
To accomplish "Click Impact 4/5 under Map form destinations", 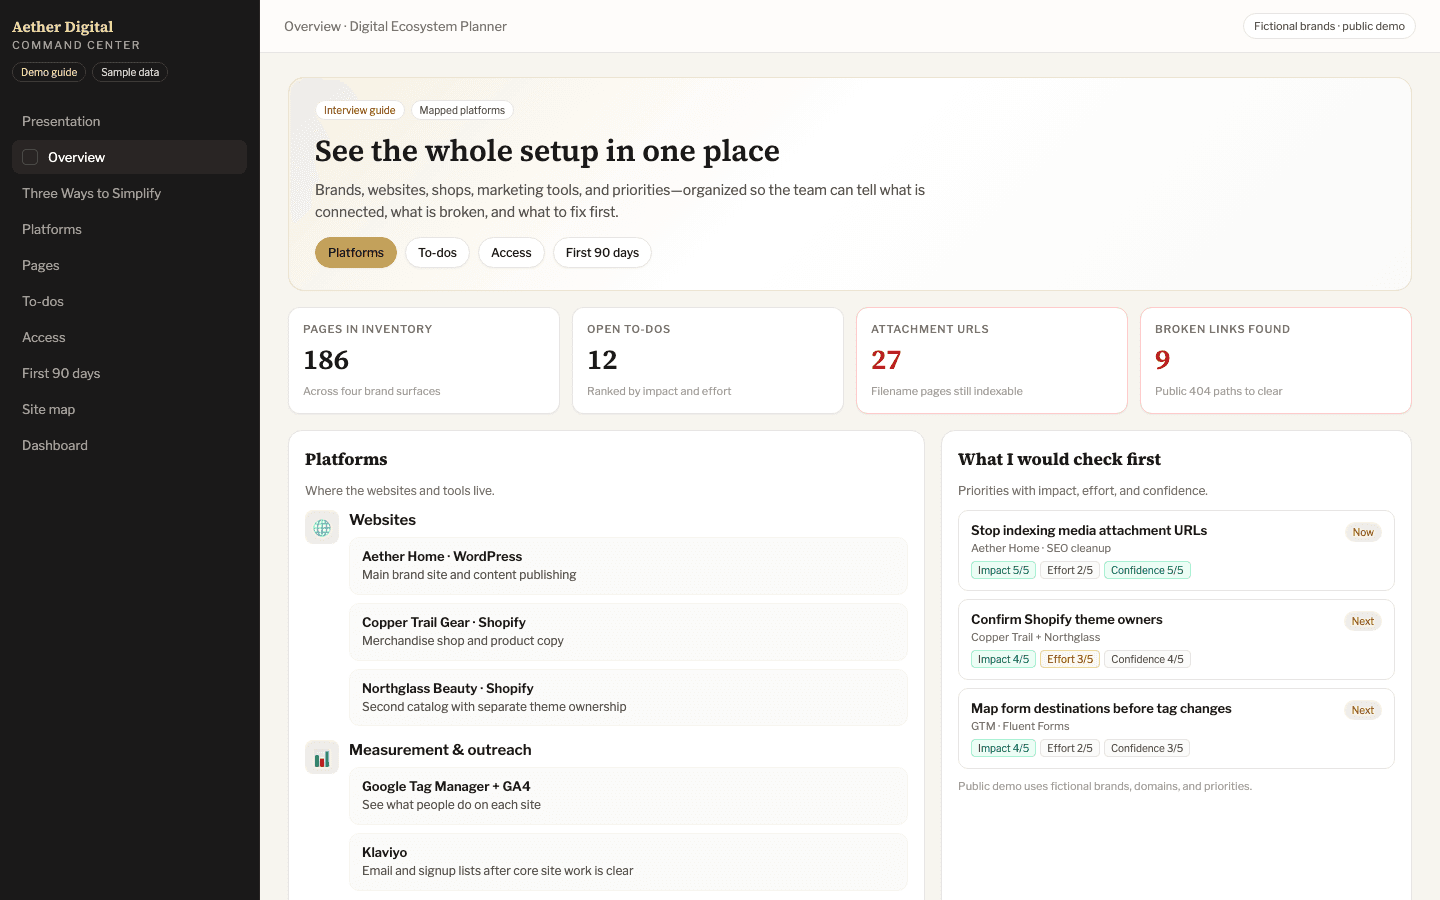I will [1003, 748].
